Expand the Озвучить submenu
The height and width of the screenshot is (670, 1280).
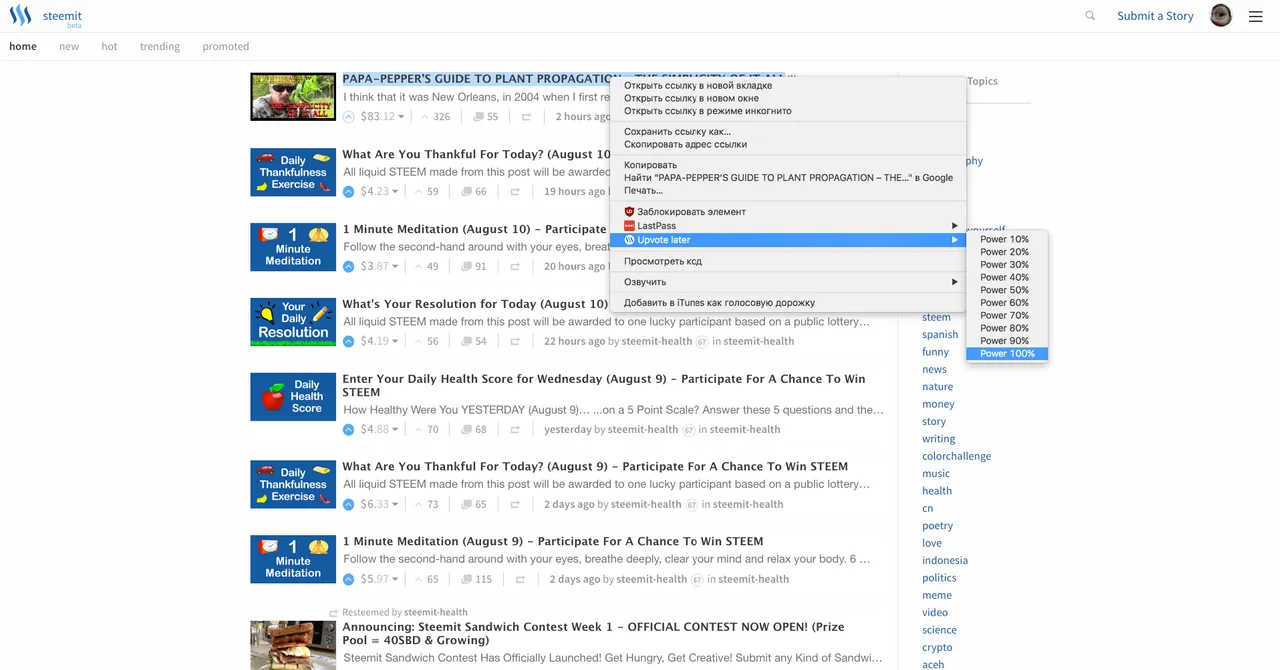[x=954, y=282]
